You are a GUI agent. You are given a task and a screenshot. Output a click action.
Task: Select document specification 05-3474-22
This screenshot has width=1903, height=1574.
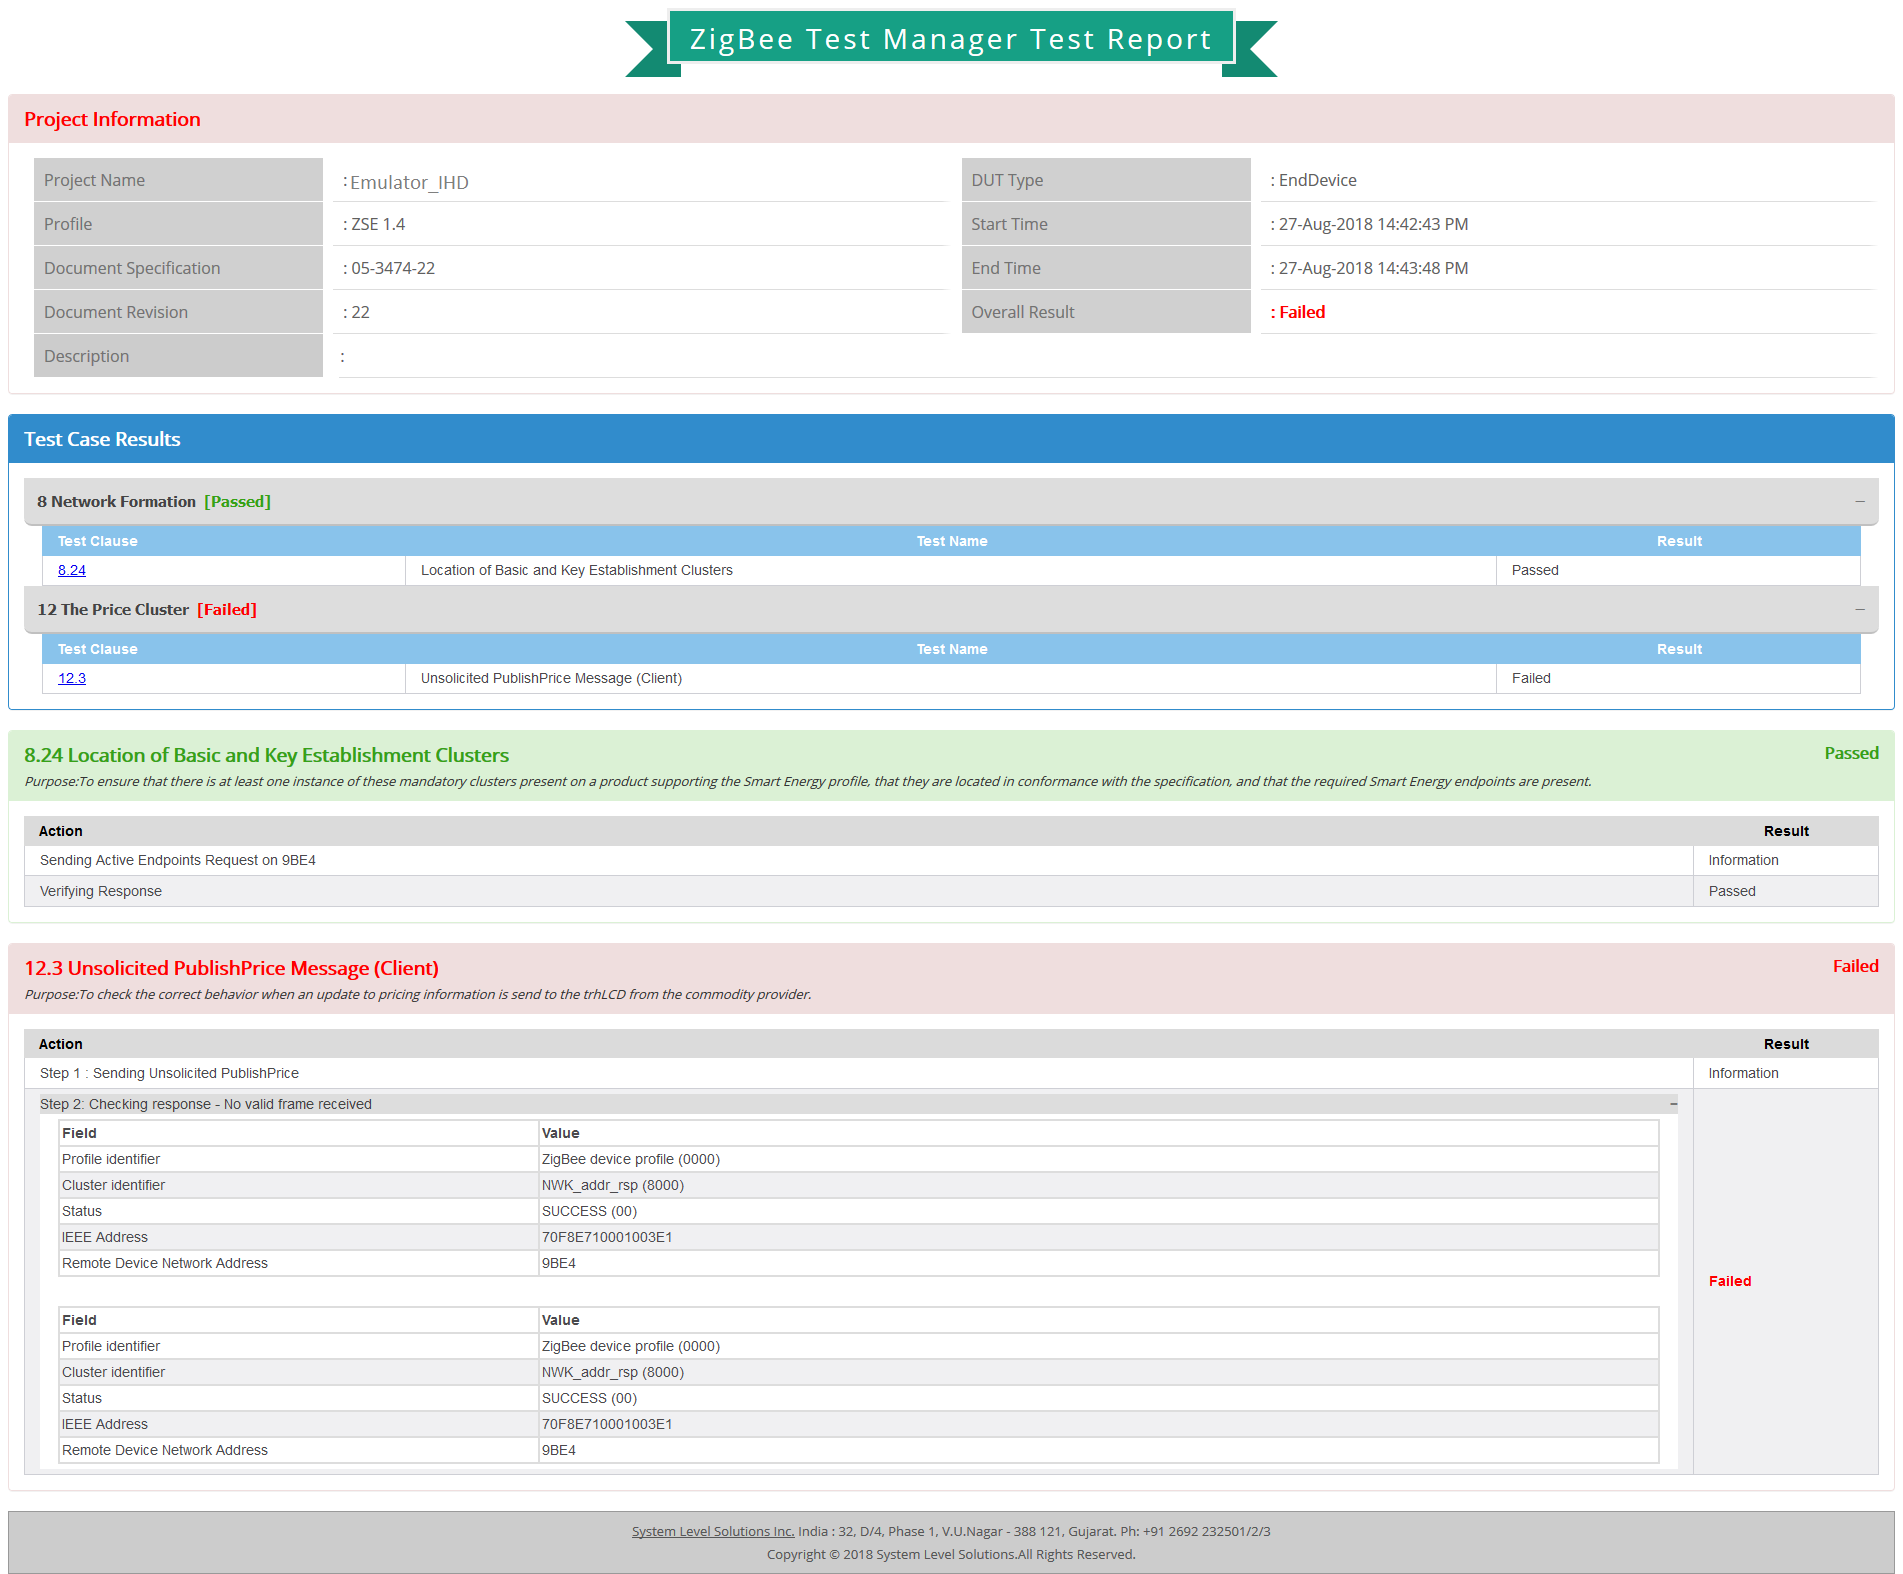[x=393, y=268]
